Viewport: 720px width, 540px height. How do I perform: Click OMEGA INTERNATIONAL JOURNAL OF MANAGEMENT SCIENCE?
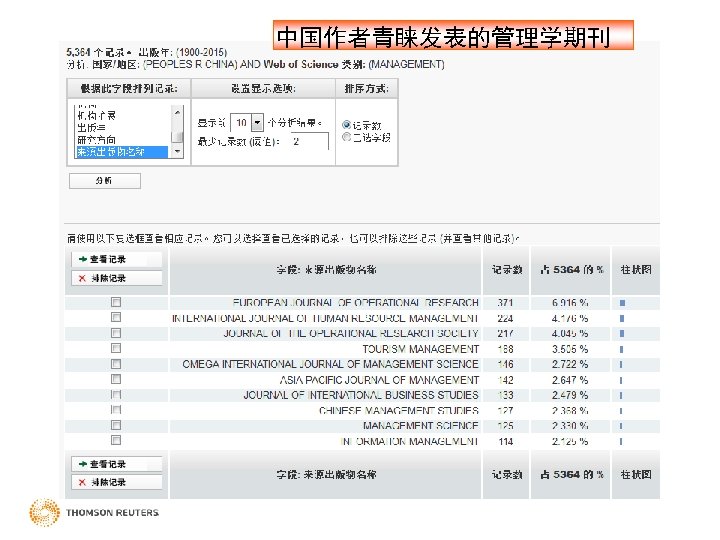click(331, 364)
